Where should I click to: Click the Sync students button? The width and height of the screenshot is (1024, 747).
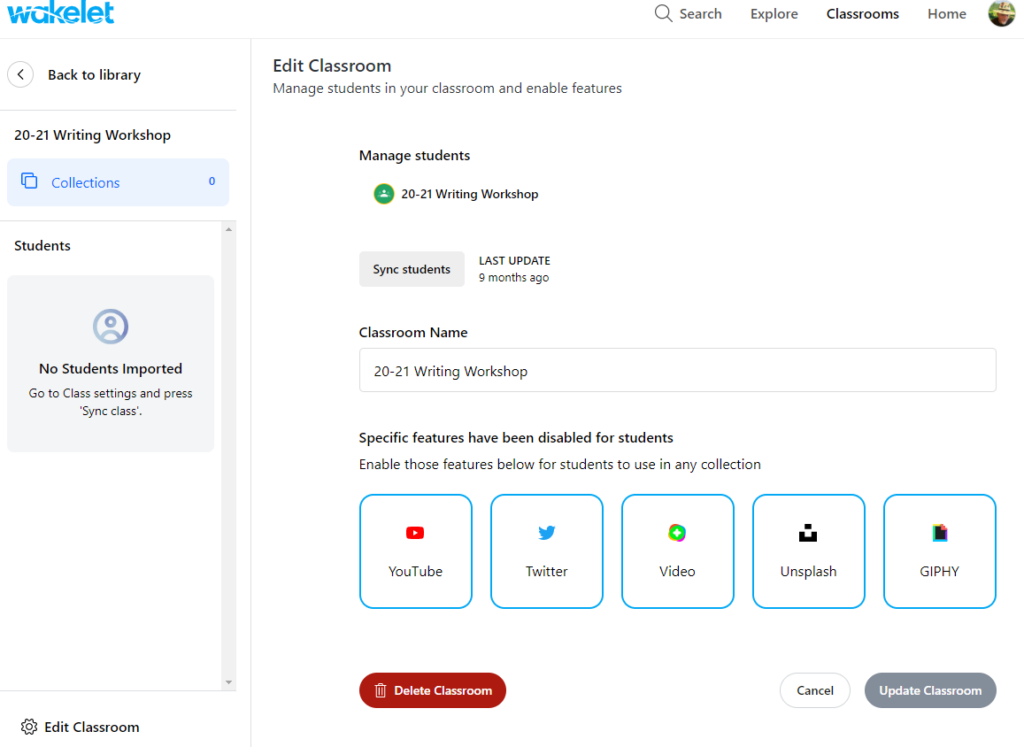pos(411,269)
